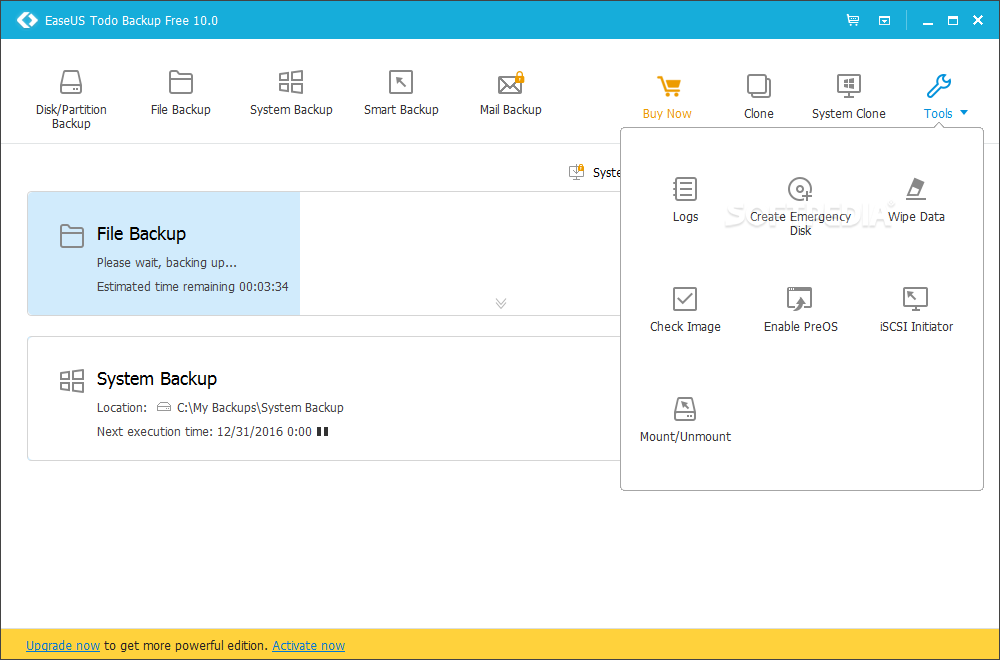Select Enable PreOS option

(800, 309)
